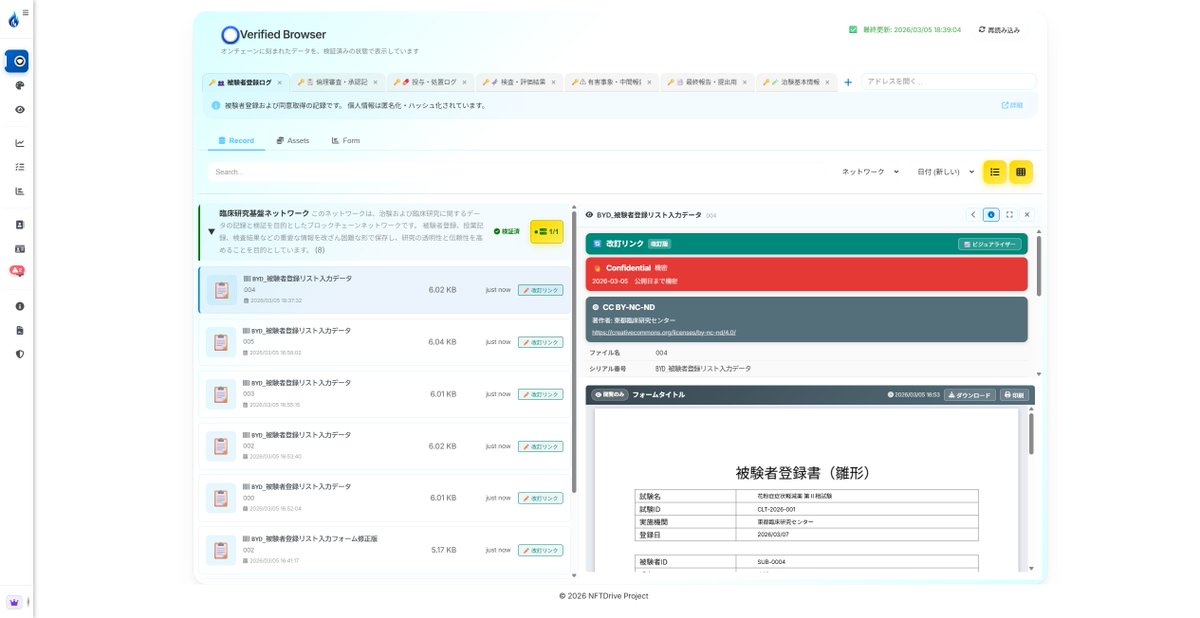Click clipboard icon of record 005
The height and width of the screenshot is (618, 1200).
(x=221, y=342)
